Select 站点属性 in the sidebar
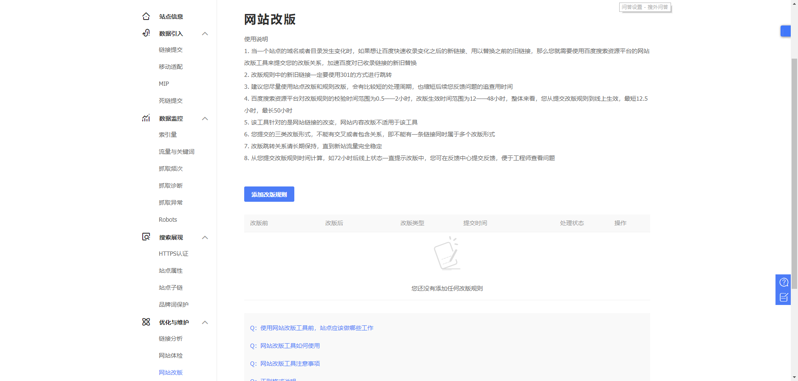Image resolution: width=798 pixels, height=381 pixels. pyautogui.click(x=170, y=271)
